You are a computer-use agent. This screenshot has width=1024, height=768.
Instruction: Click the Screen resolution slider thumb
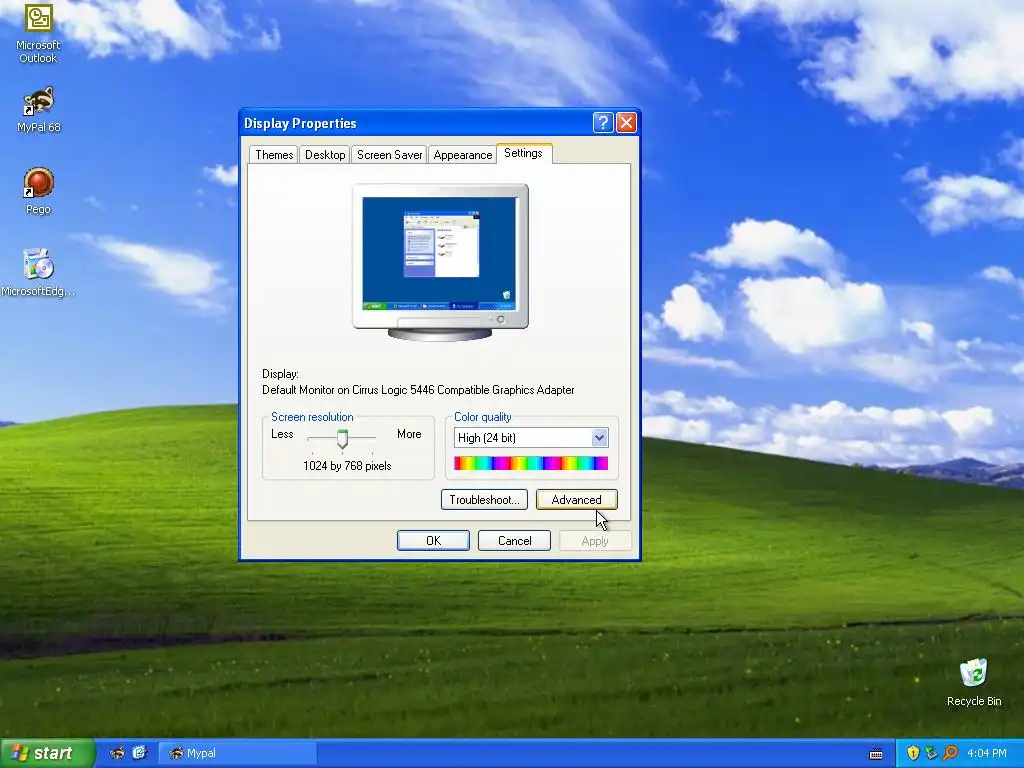pyautogui.click(x=342, y=439)
